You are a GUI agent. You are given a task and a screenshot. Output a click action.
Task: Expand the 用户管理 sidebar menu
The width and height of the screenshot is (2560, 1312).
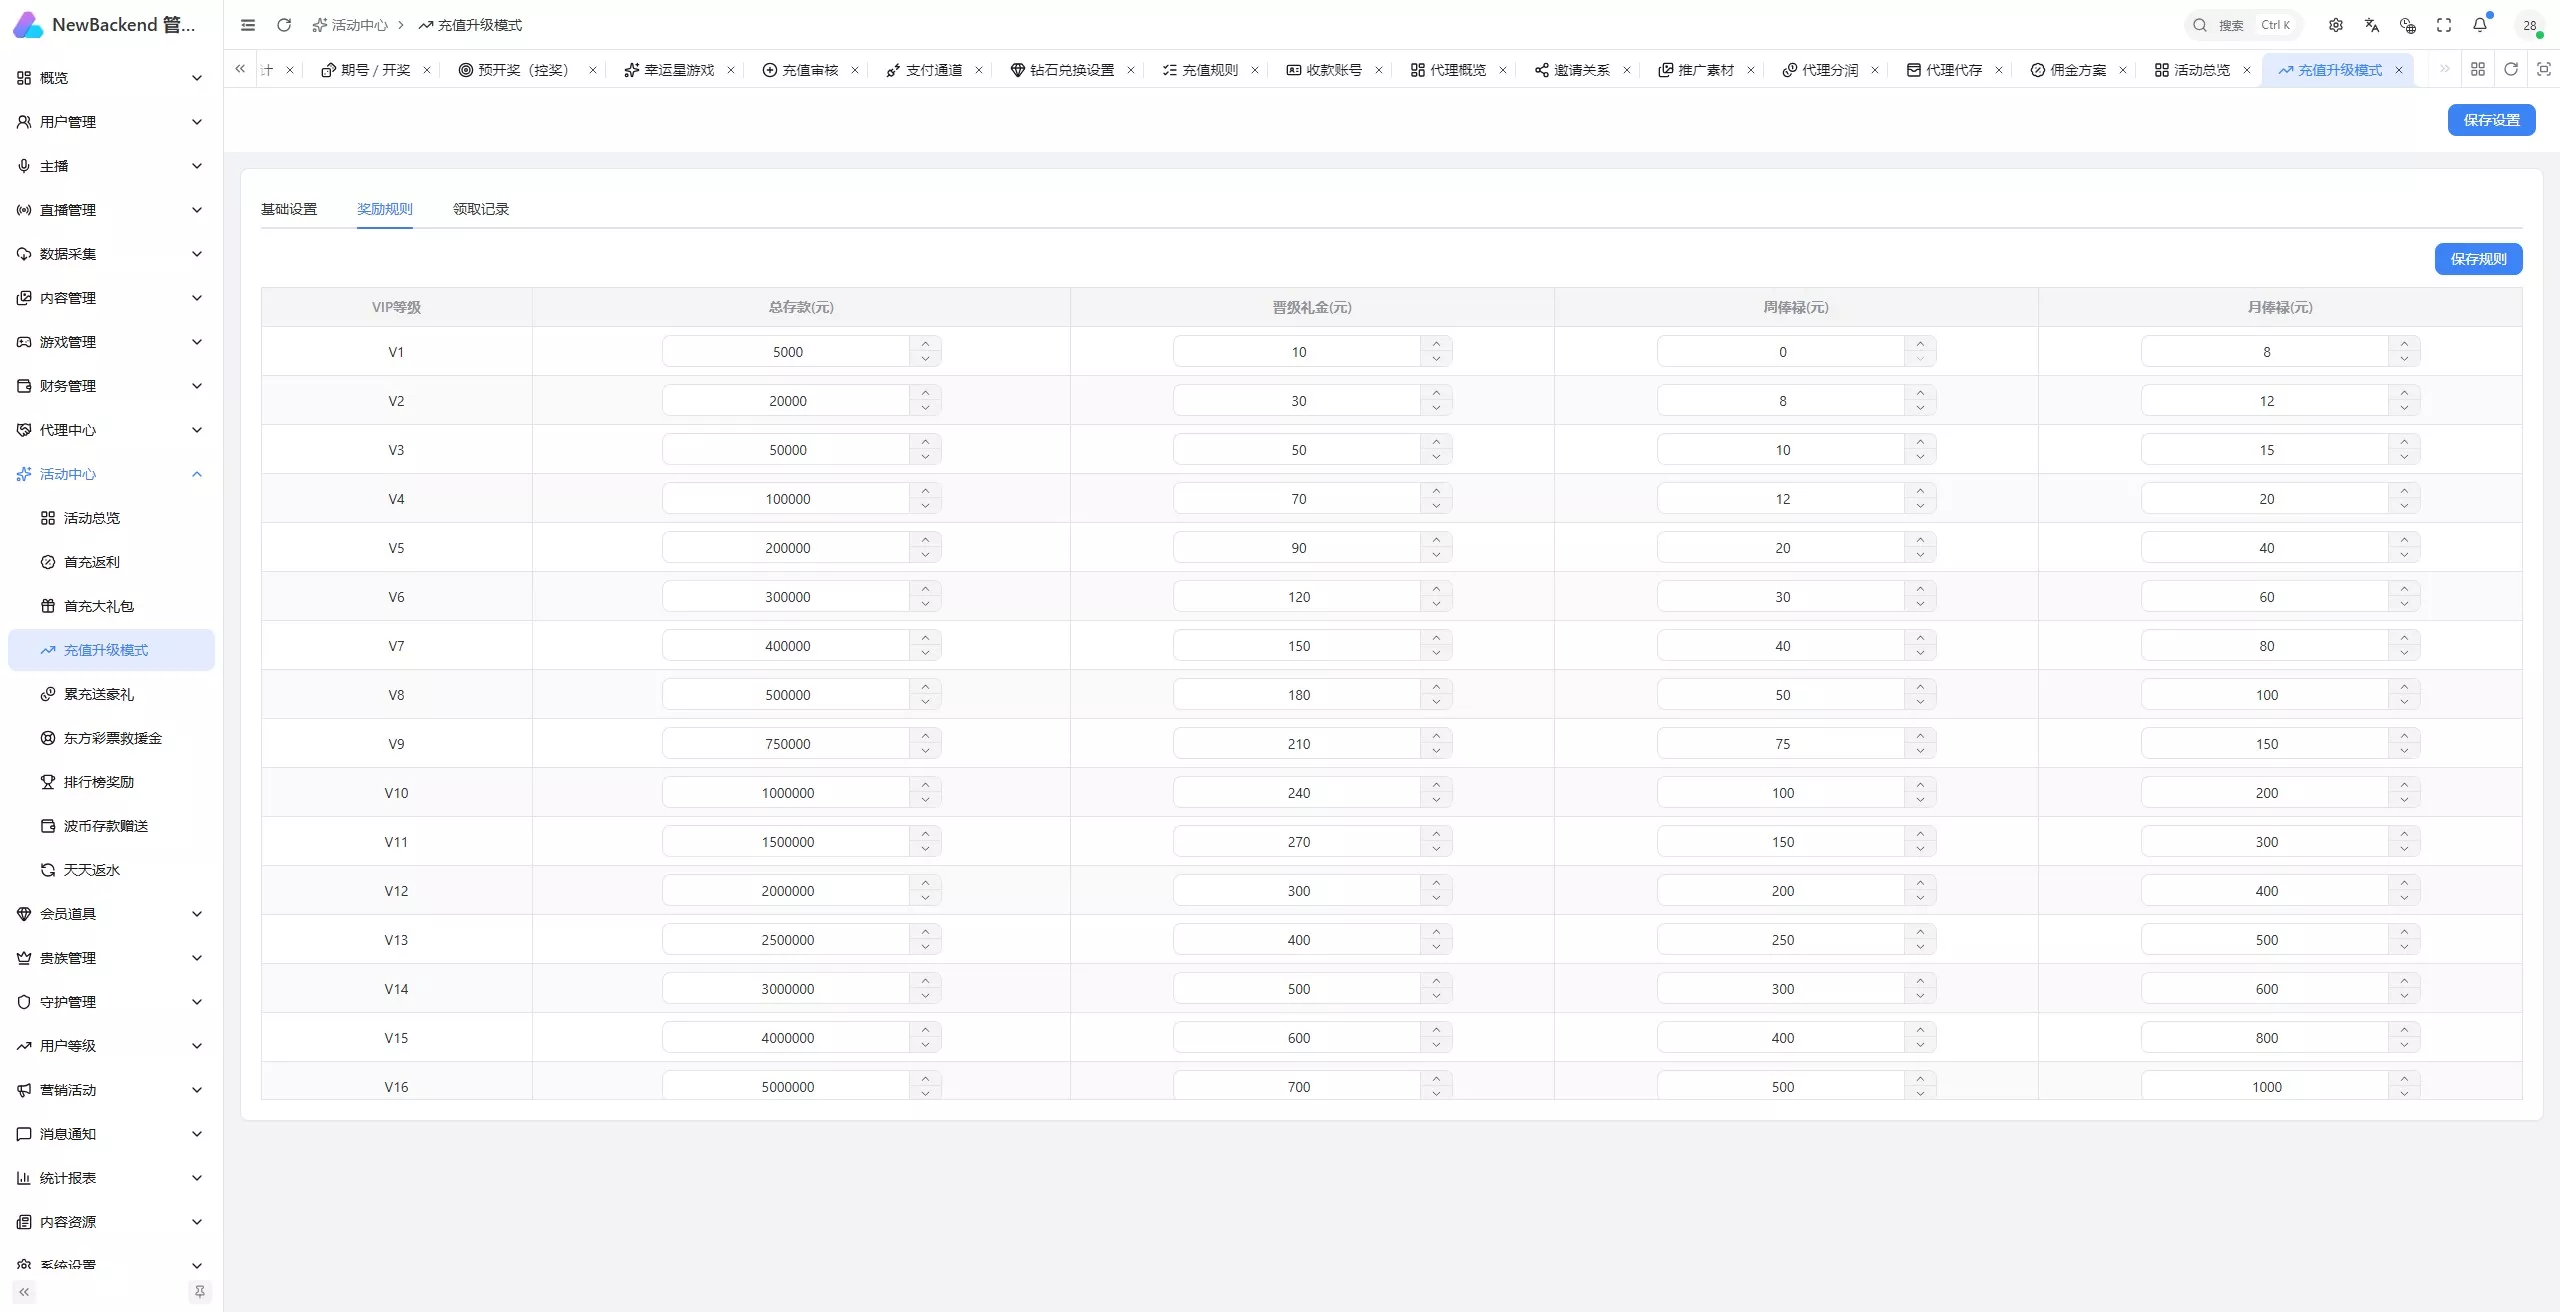110,122
